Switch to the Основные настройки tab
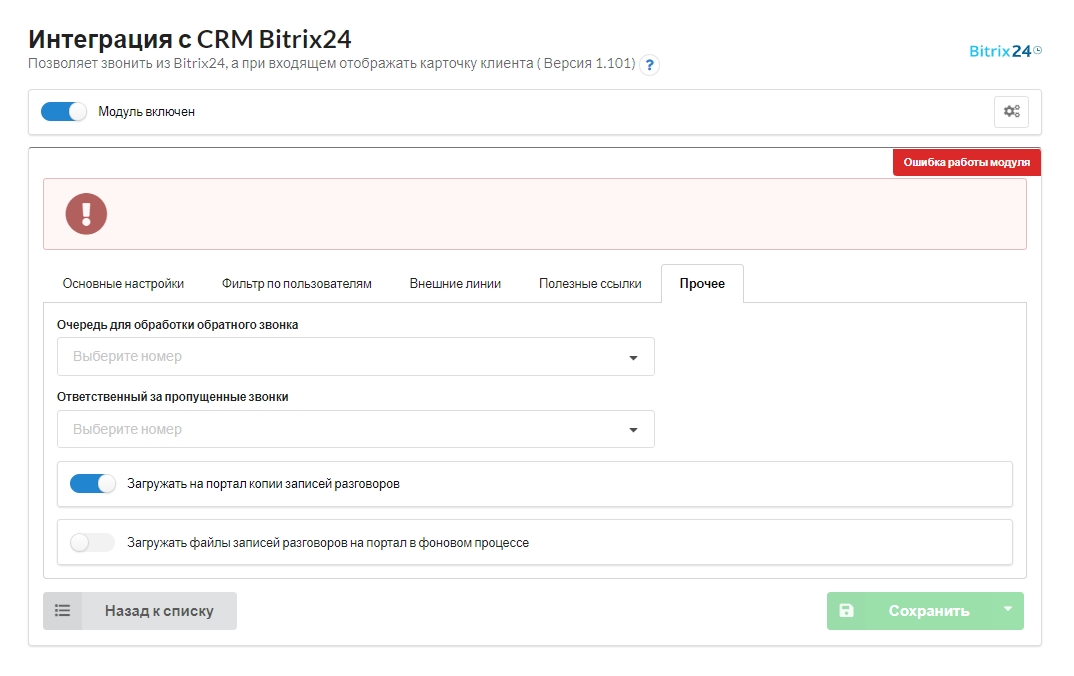1074x676 pixels. click(x=123, y=284)
